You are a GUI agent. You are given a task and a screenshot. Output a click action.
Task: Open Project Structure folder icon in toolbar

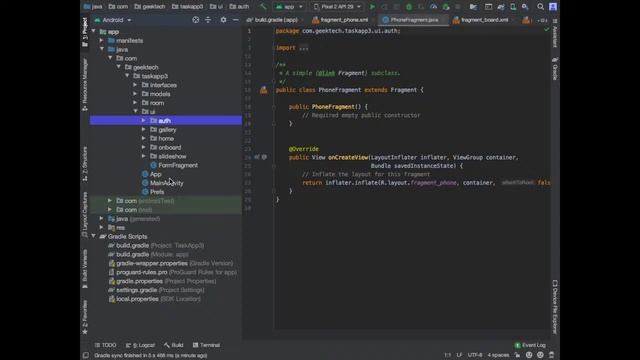click(473, 7)
